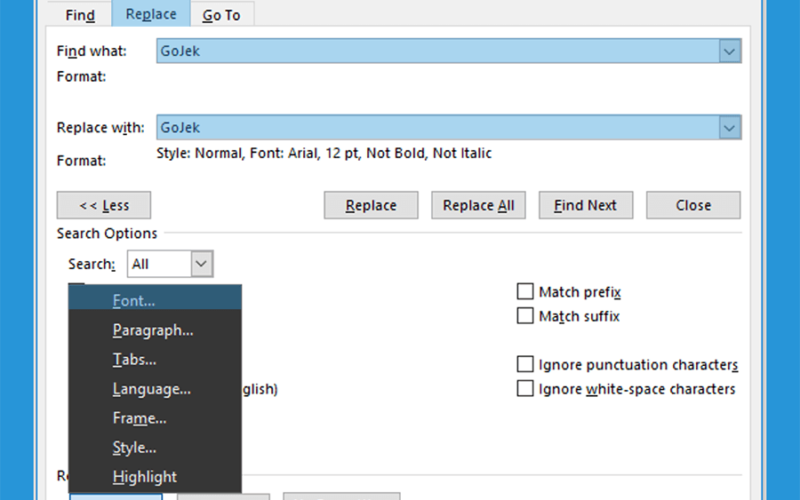The image size is (800, 500).
Task: Switch to the Find tab
Action: [80, 14]
